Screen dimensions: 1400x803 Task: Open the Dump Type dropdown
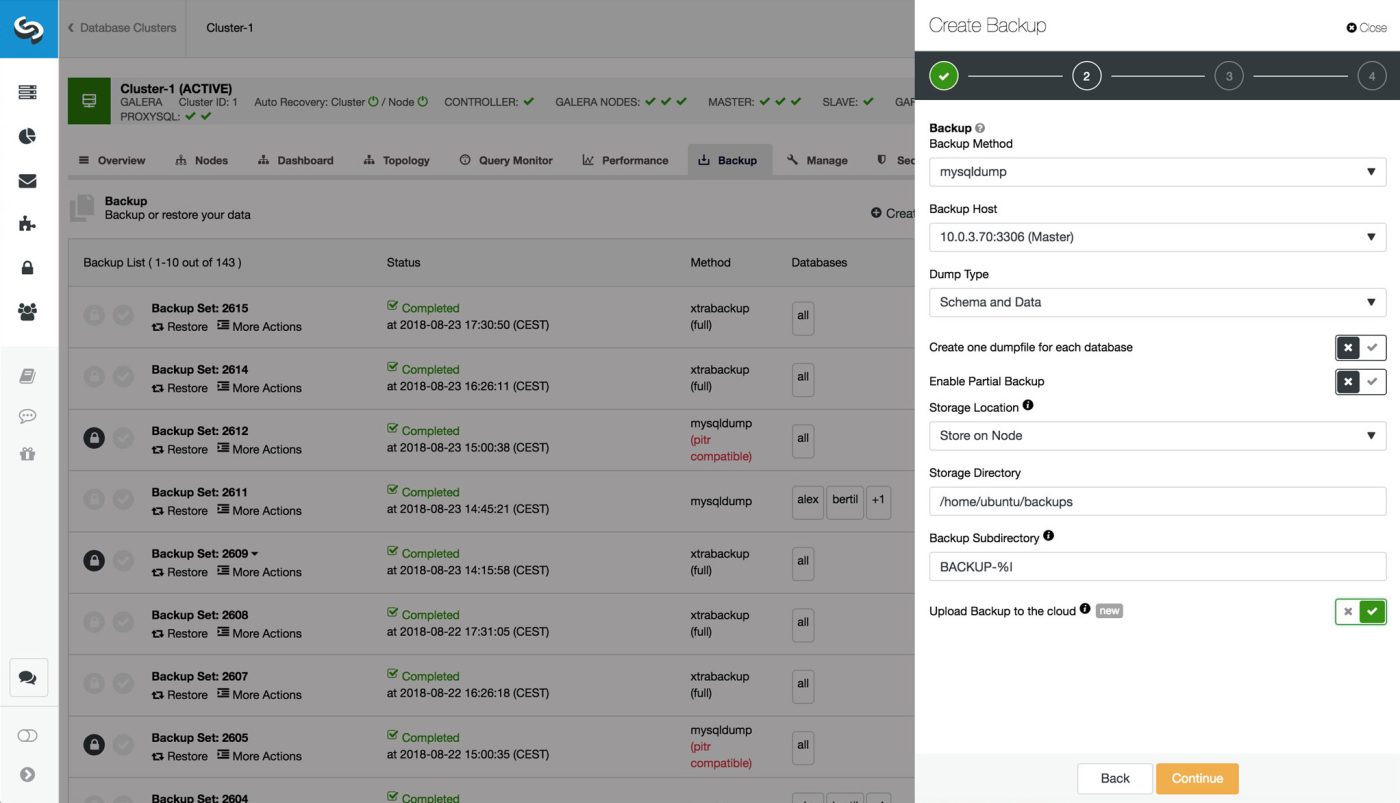pyautogui.click(x=1157, y=302)
